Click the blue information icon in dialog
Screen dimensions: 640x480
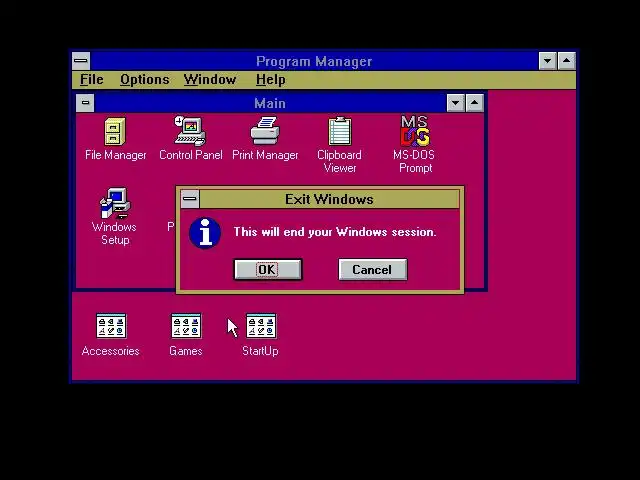click(205, 233)
